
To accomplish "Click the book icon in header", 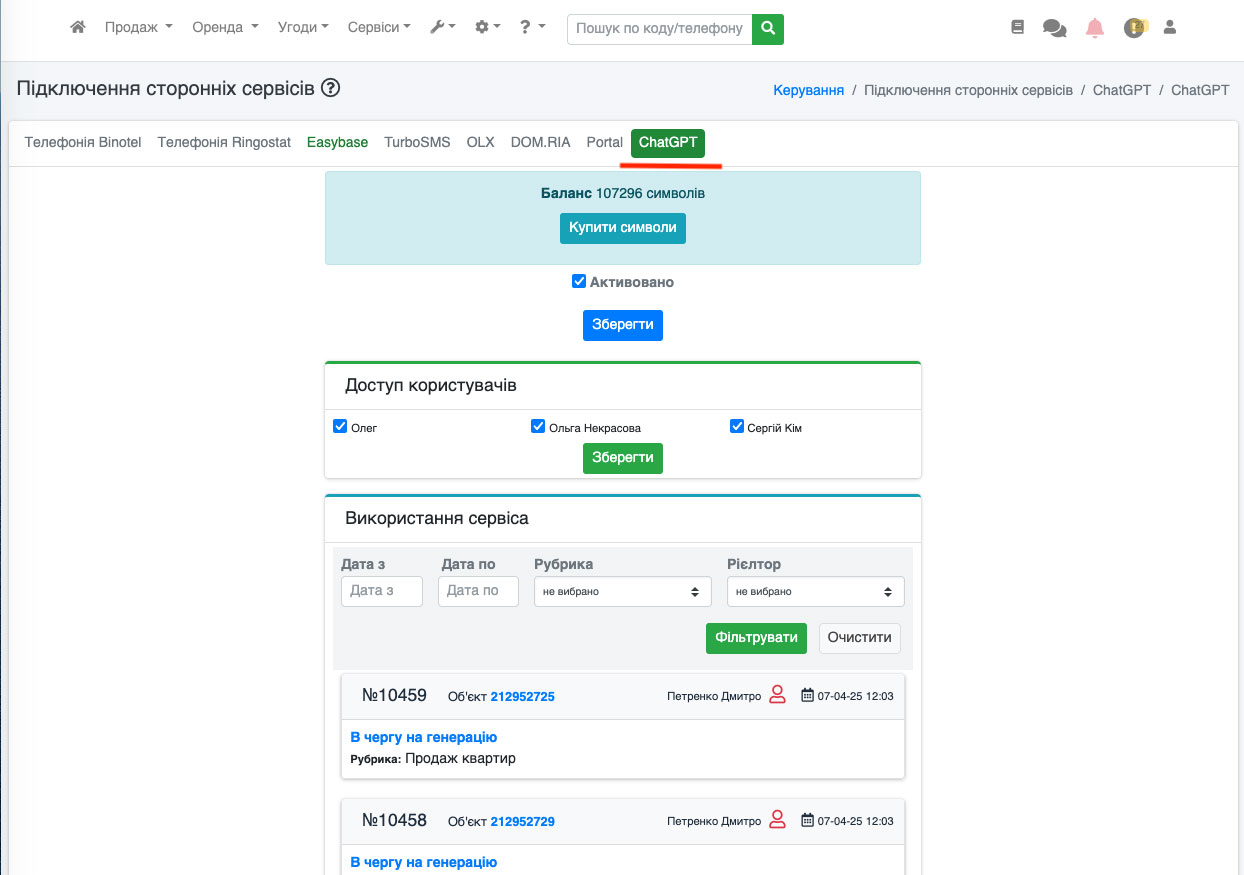I will tap(1018, 28).
